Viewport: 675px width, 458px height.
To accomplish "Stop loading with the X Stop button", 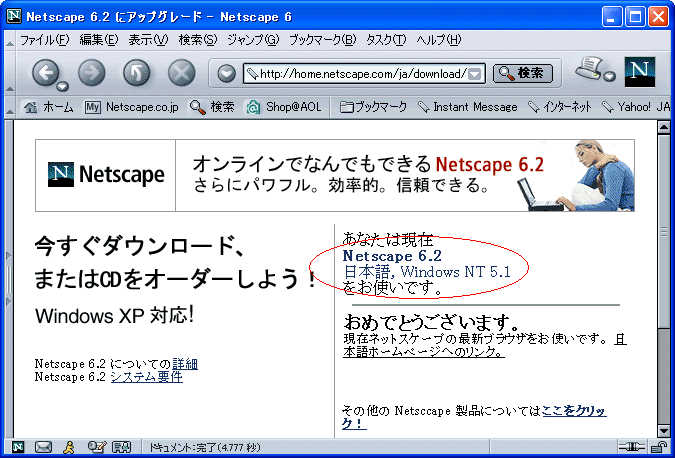I will tap(182, 72).
